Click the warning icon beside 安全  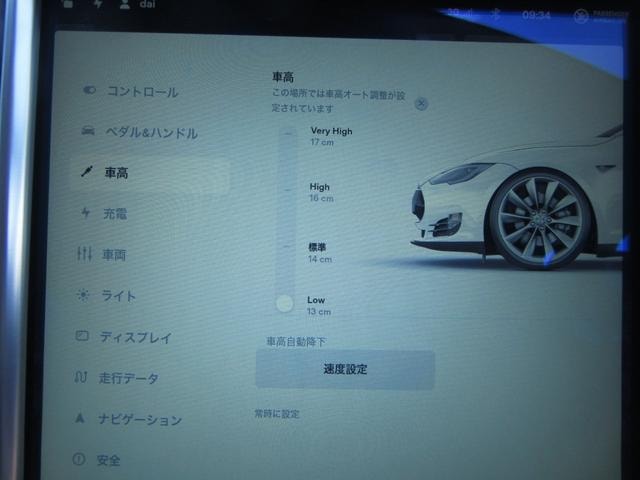pyautogui.click(x=79, y=459)
